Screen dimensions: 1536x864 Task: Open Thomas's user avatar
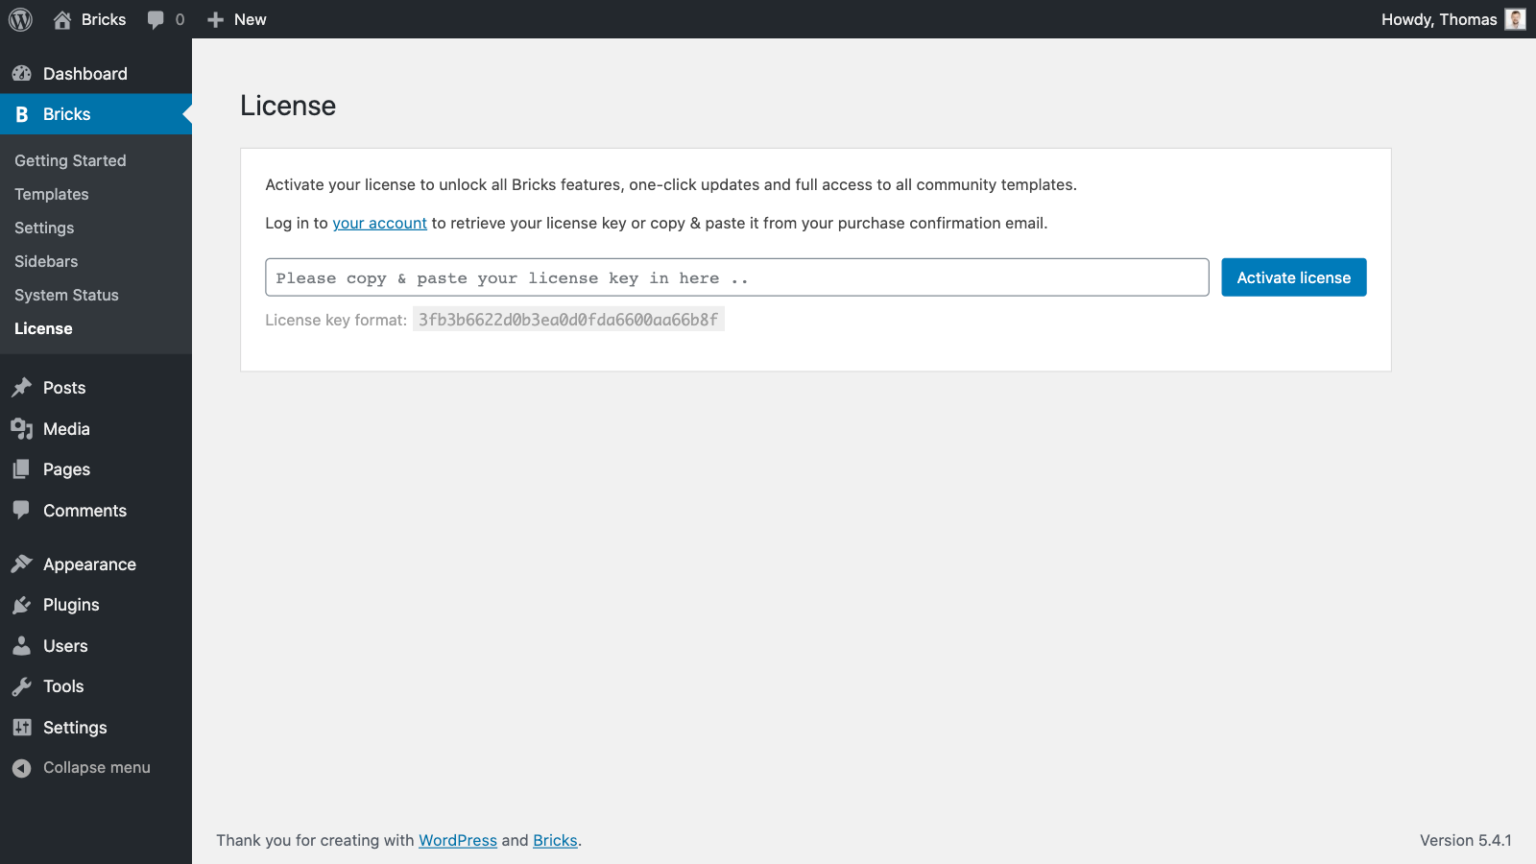coord(1515,19)
